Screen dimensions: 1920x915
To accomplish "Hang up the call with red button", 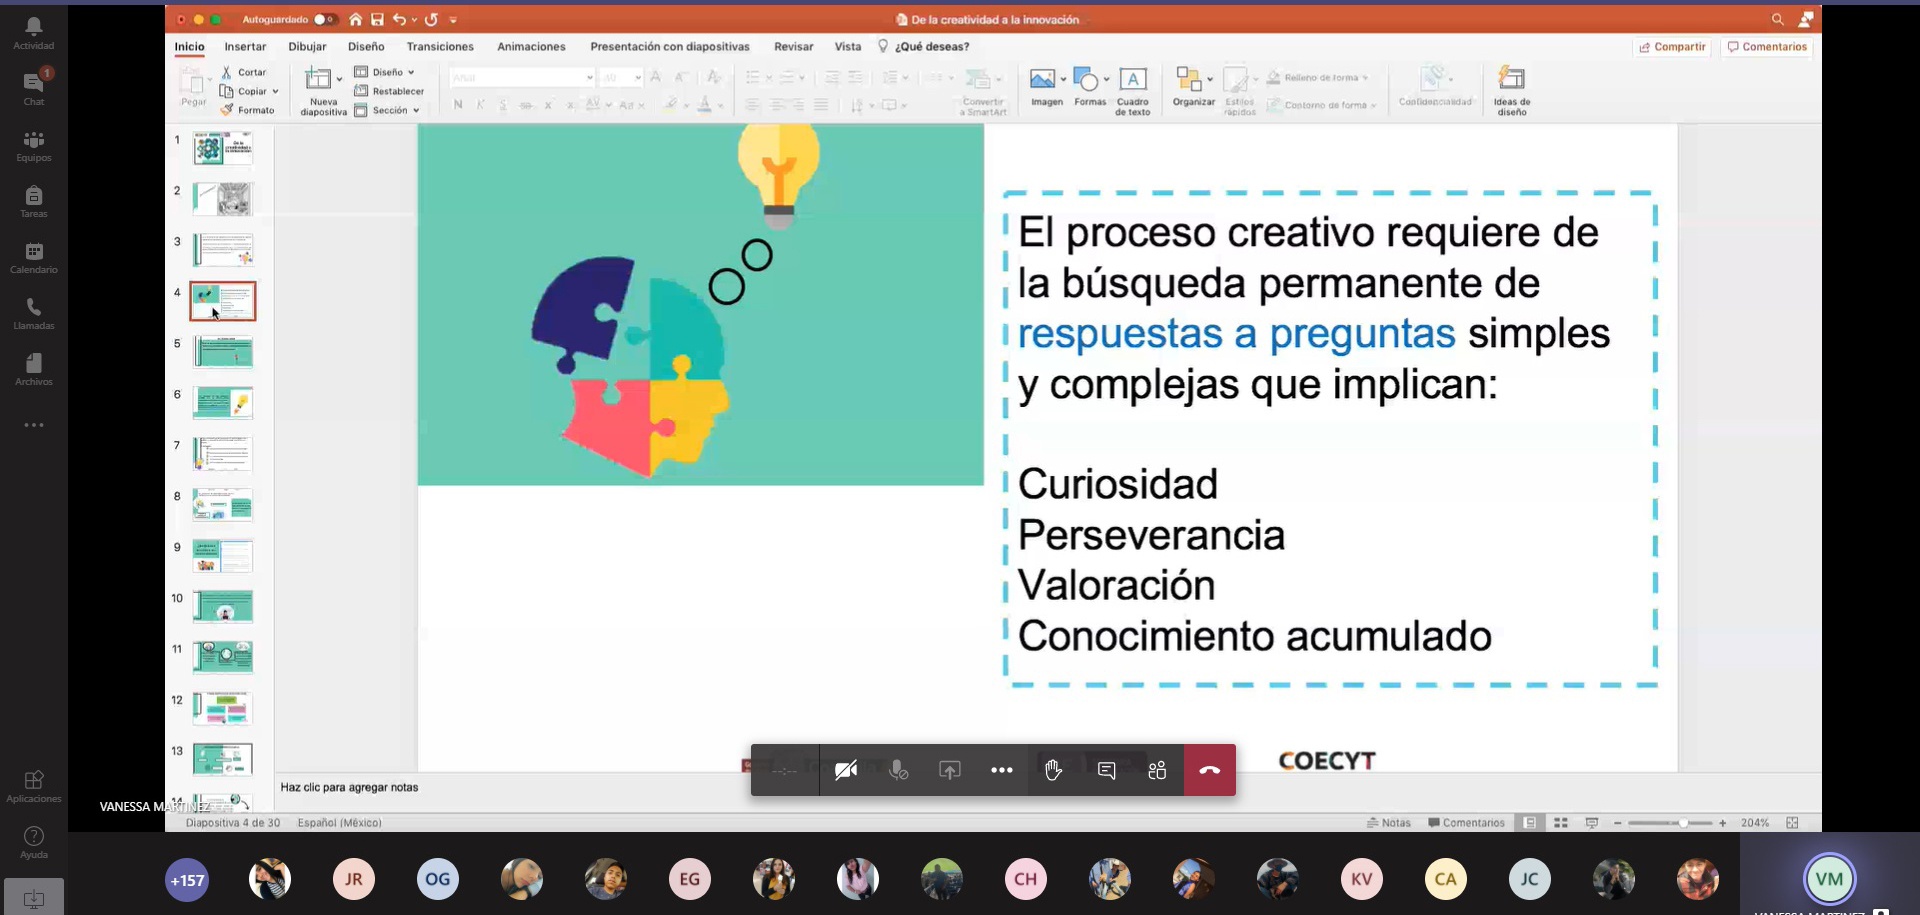I will coord(1209,770).
